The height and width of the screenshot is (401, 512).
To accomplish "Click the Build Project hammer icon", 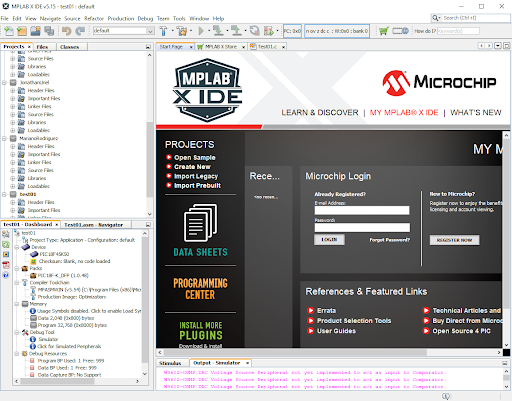I will pos(163,31).
